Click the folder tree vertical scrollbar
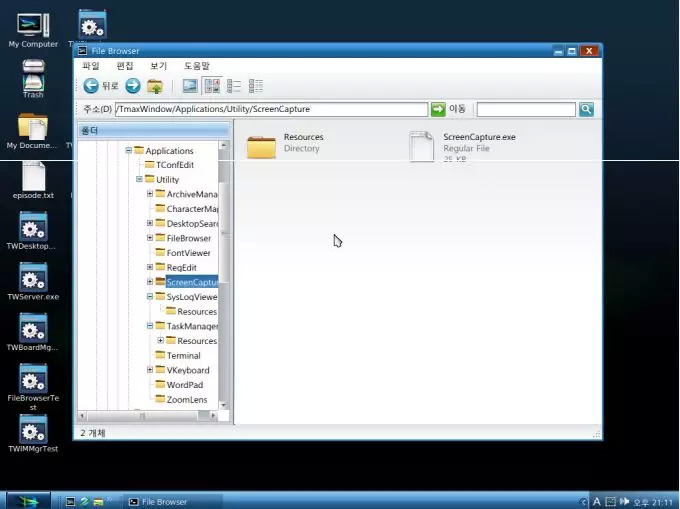 (x=224, y=250)
